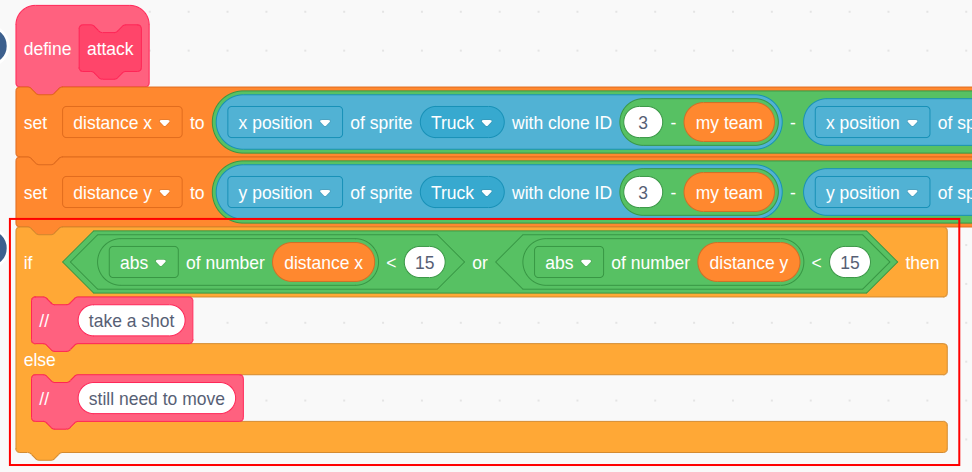Select the 'or' operator block
The width and height of the screenshot is (972, 472).
(x=480, y=263)
